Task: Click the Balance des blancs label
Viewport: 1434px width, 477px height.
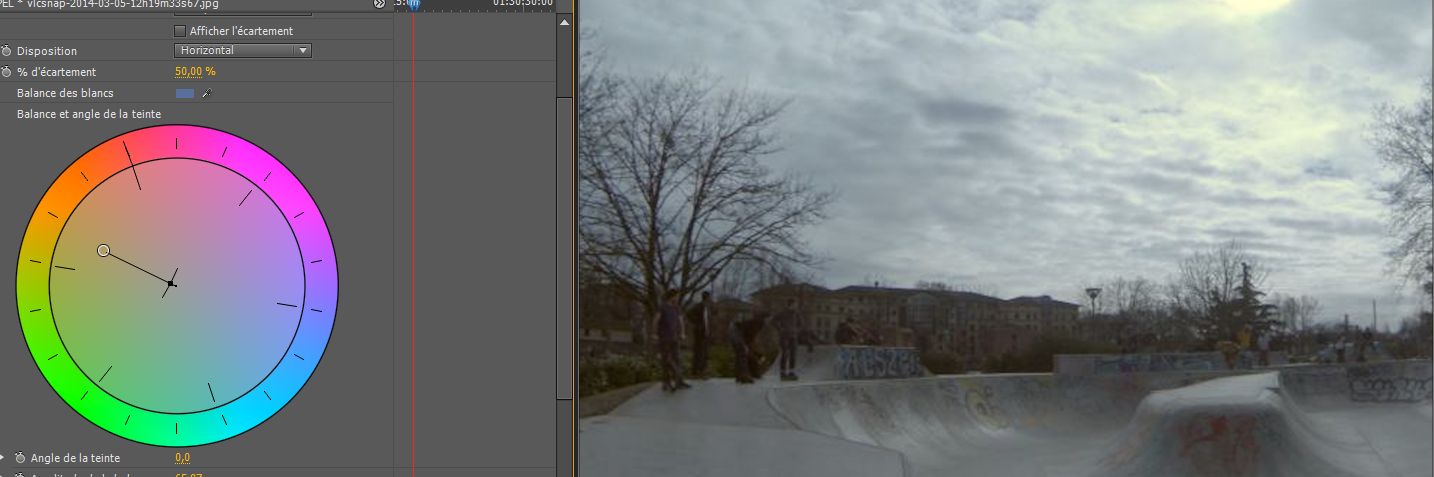Action: [65, 93]
